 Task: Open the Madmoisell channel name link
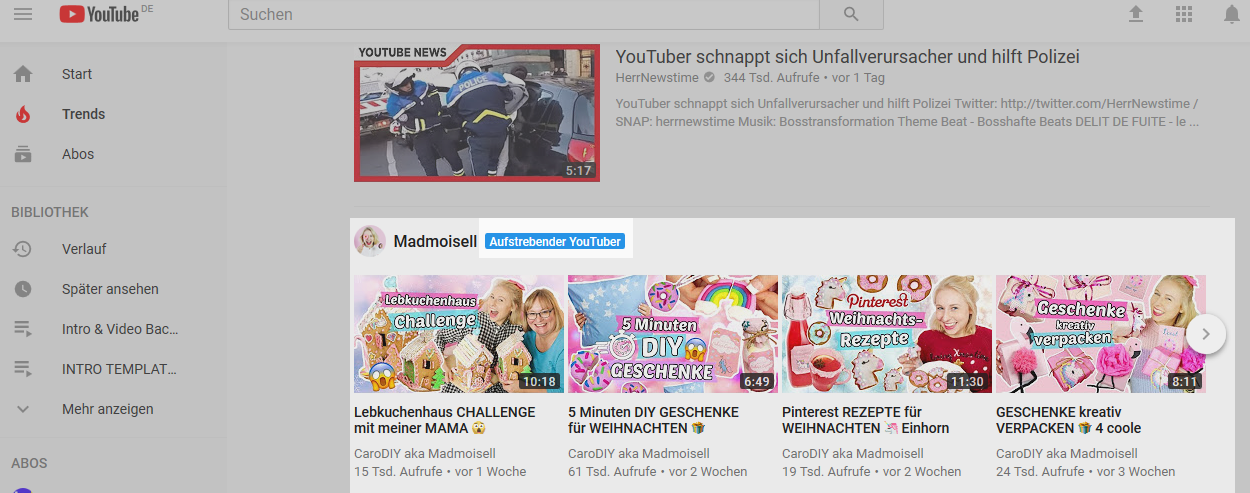pos(435,242)
